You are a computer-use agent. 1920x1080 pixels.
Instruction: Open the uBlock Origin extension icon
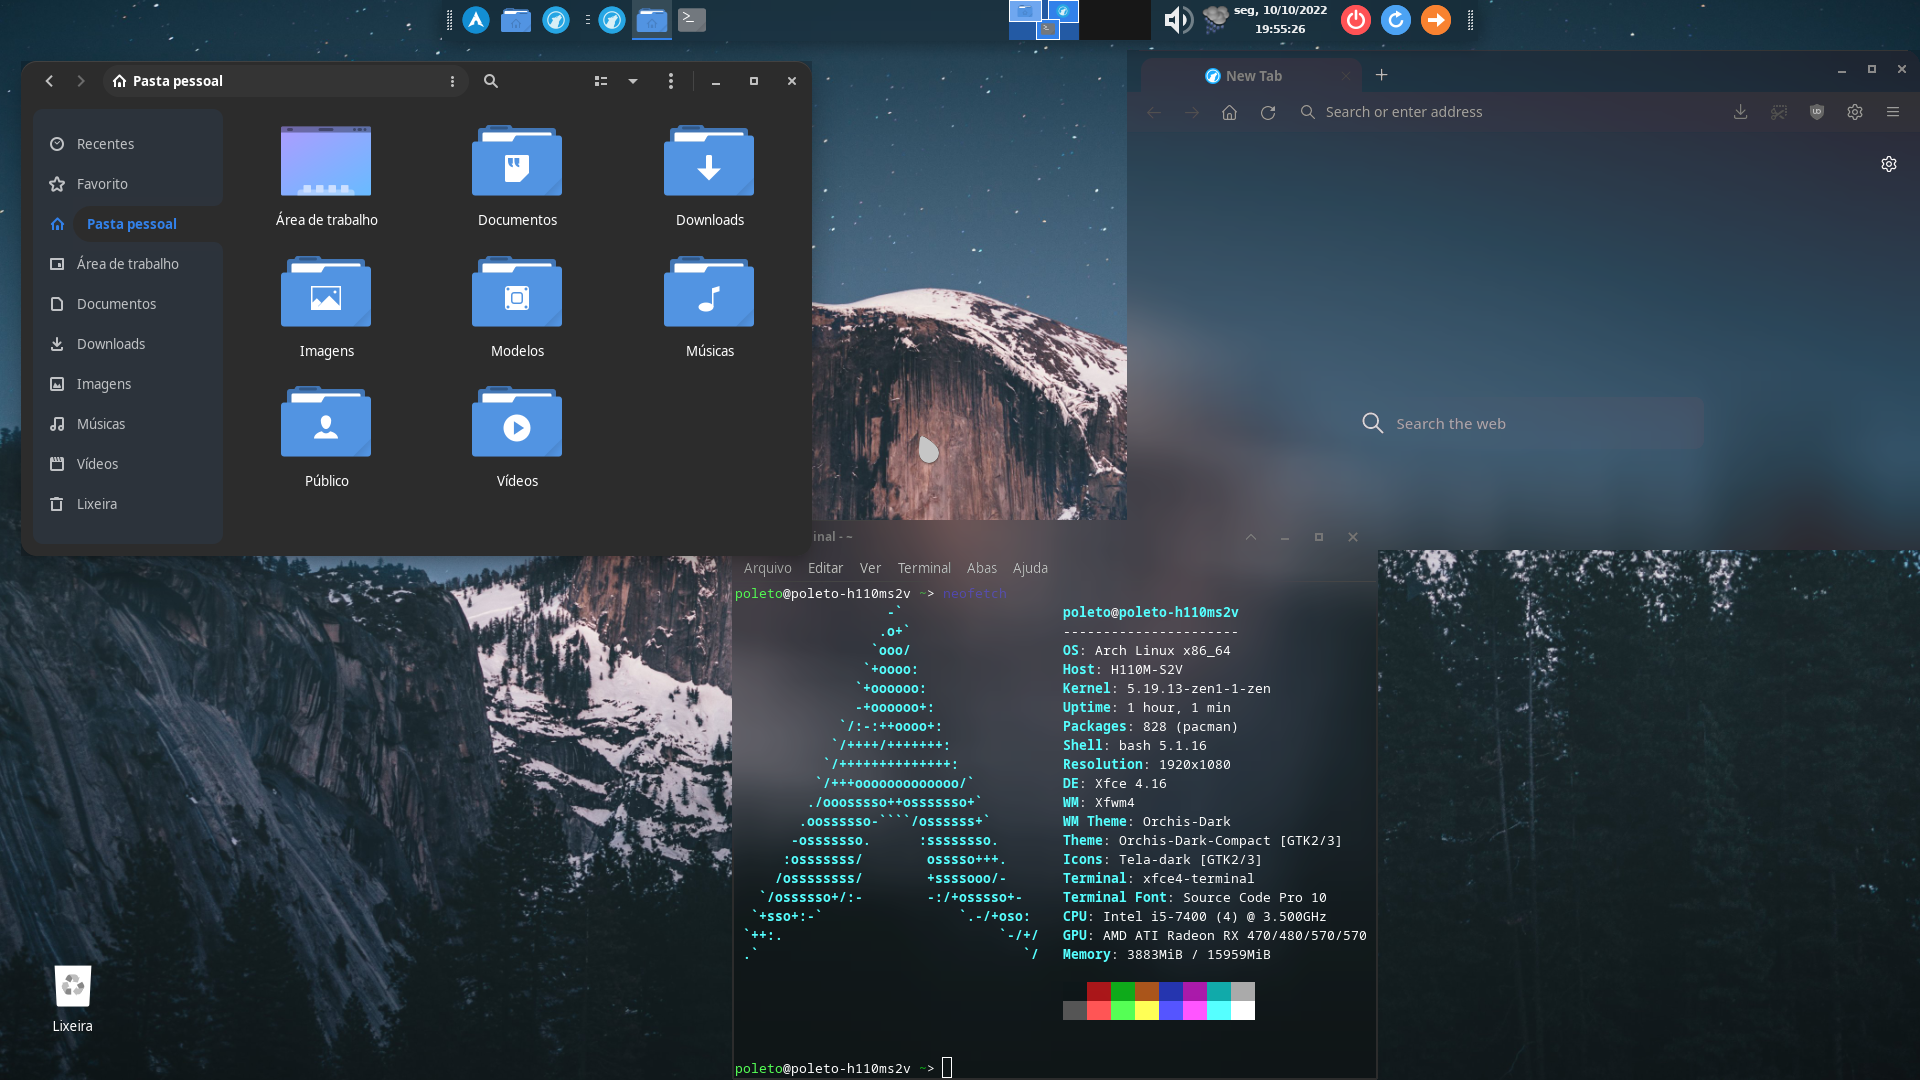click(x=1817, y=112)
